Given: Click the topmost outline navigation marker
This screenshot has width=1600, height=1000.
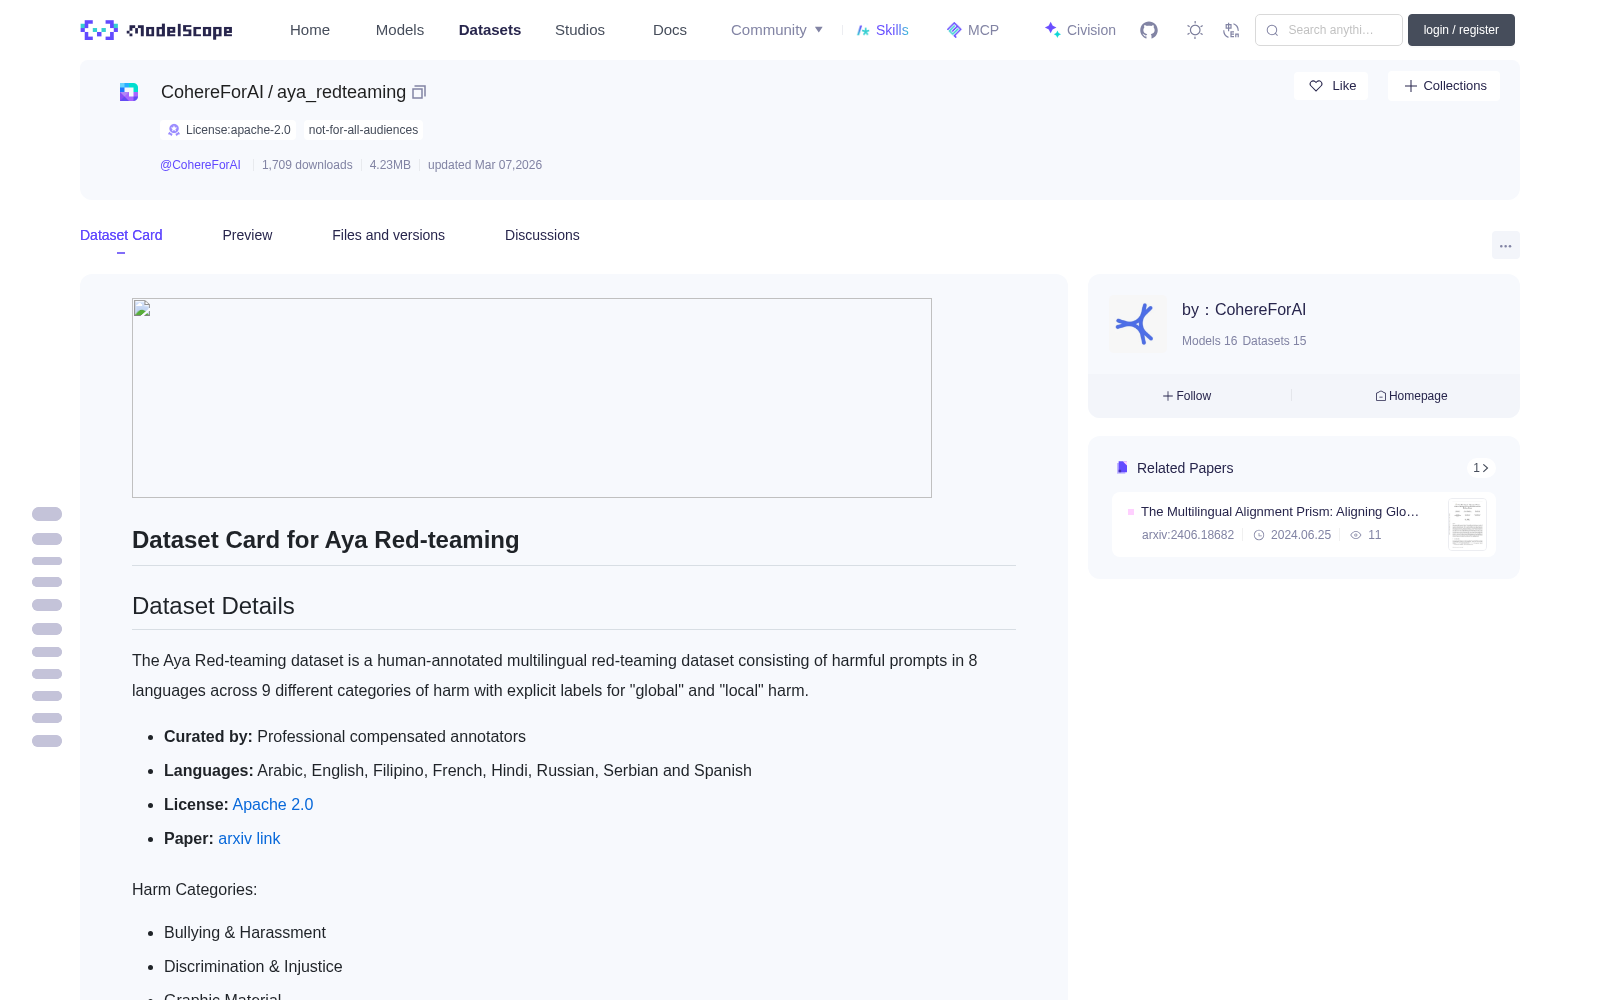Looking at the screenshot, I should pos(47,514).
